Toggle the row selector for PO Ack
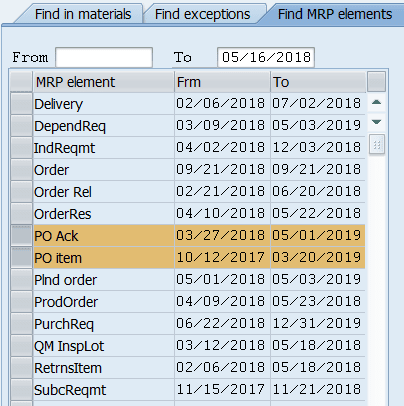404x406 pixels. pos(22,236)
